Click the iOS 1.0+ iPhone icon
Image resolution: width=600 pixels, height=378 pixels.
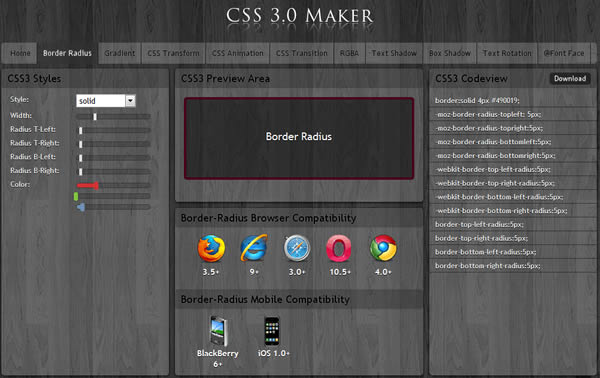pos(272,331)
